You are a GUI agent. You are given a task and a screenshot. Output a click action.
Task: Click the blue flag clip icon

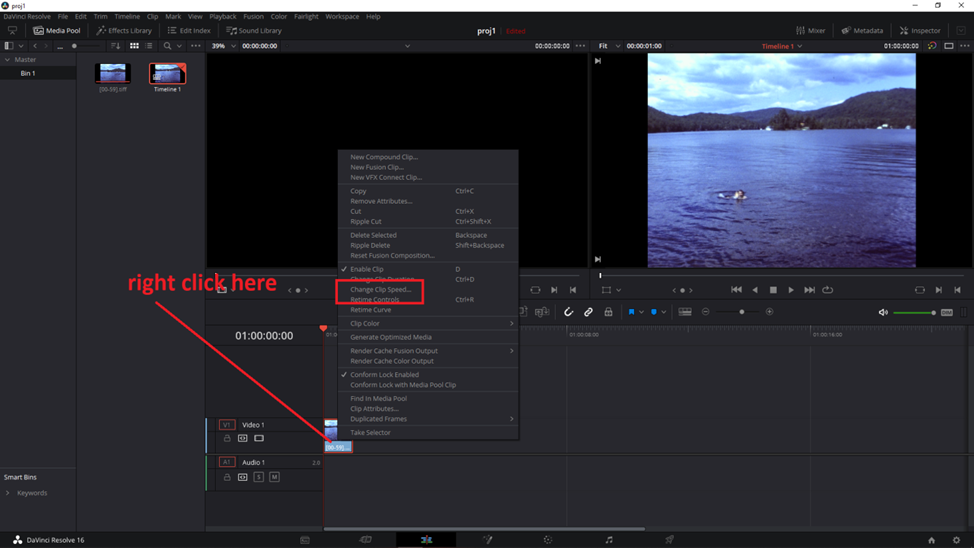coord(631,312)
